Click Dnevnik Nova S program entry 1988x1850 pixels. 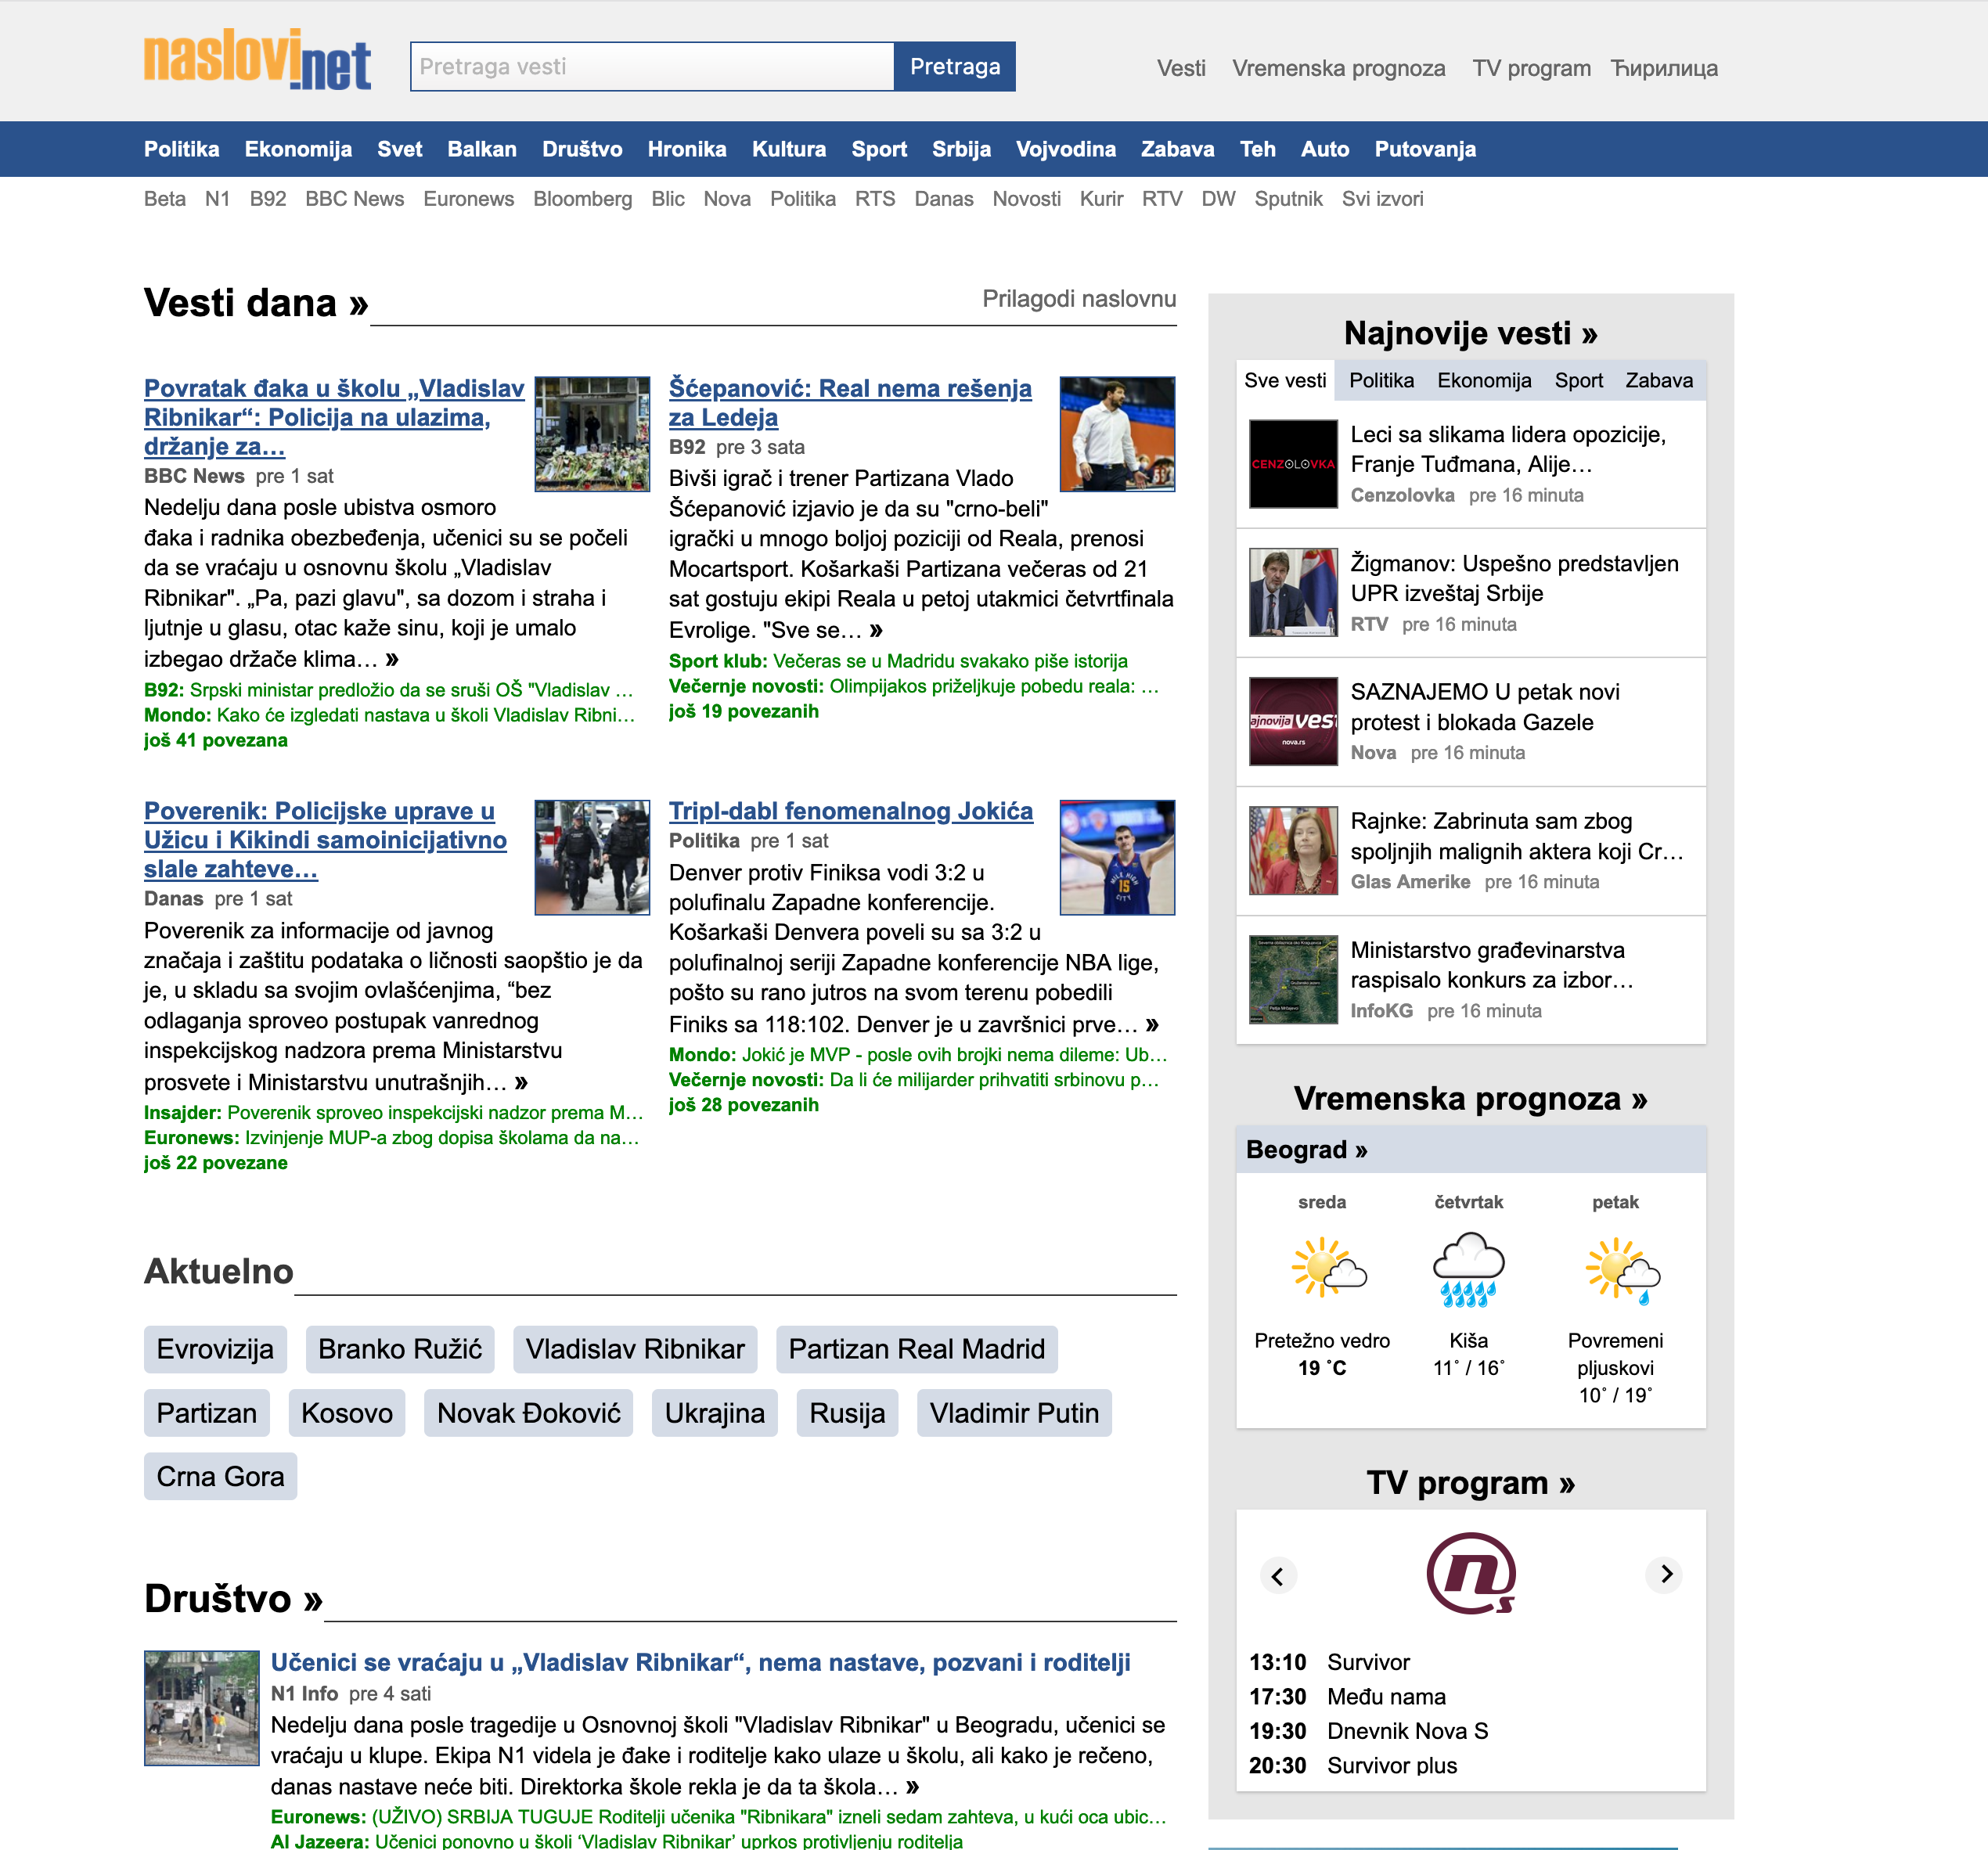[1407, 1731]
